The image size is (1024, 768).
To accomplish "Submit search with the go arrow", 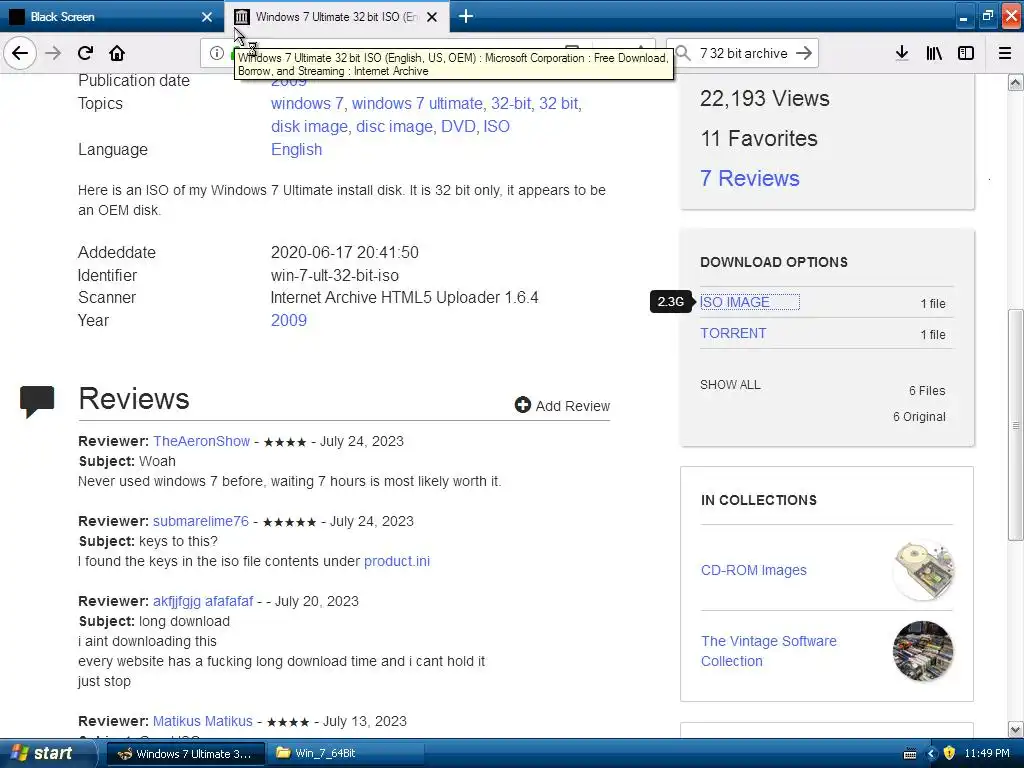I will pyautogui.click(x=805, y=53).
